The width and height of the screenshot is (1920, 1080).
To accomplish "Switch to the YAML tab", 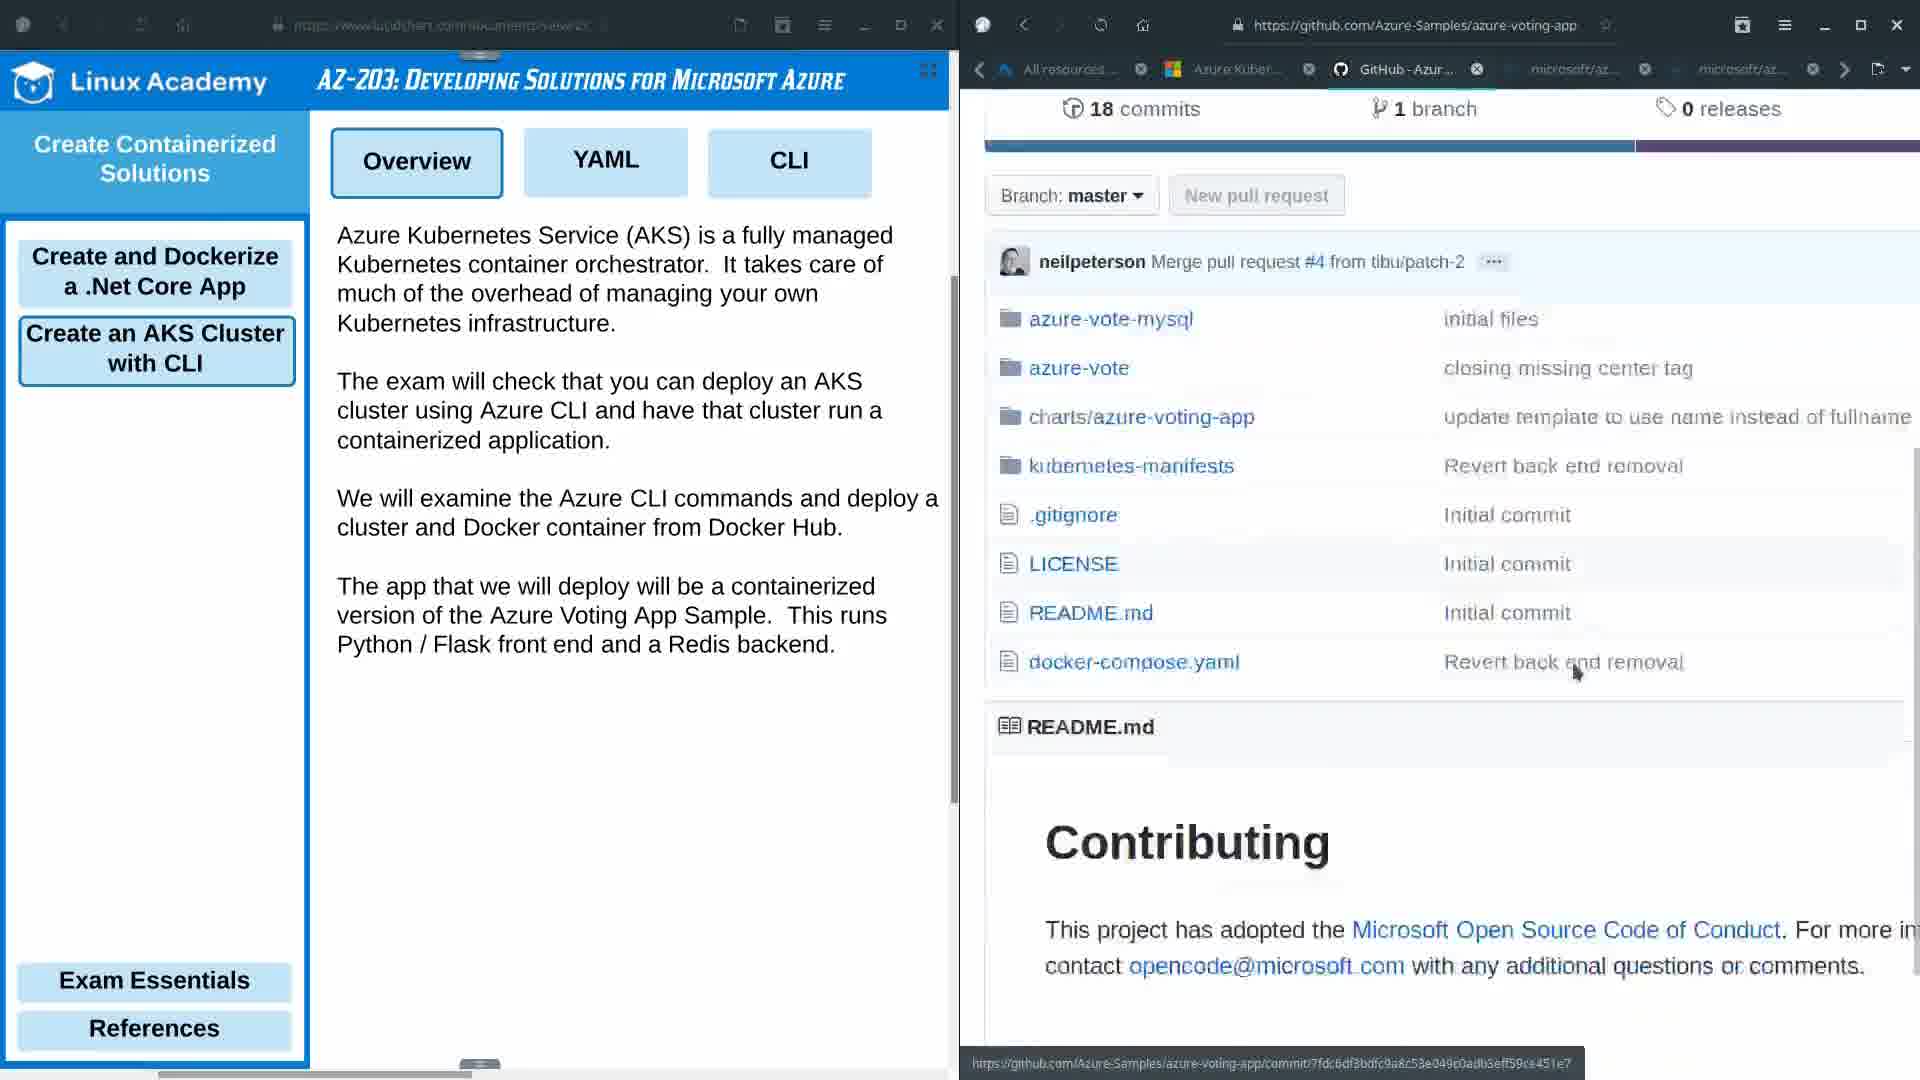I will click(605, 161).
